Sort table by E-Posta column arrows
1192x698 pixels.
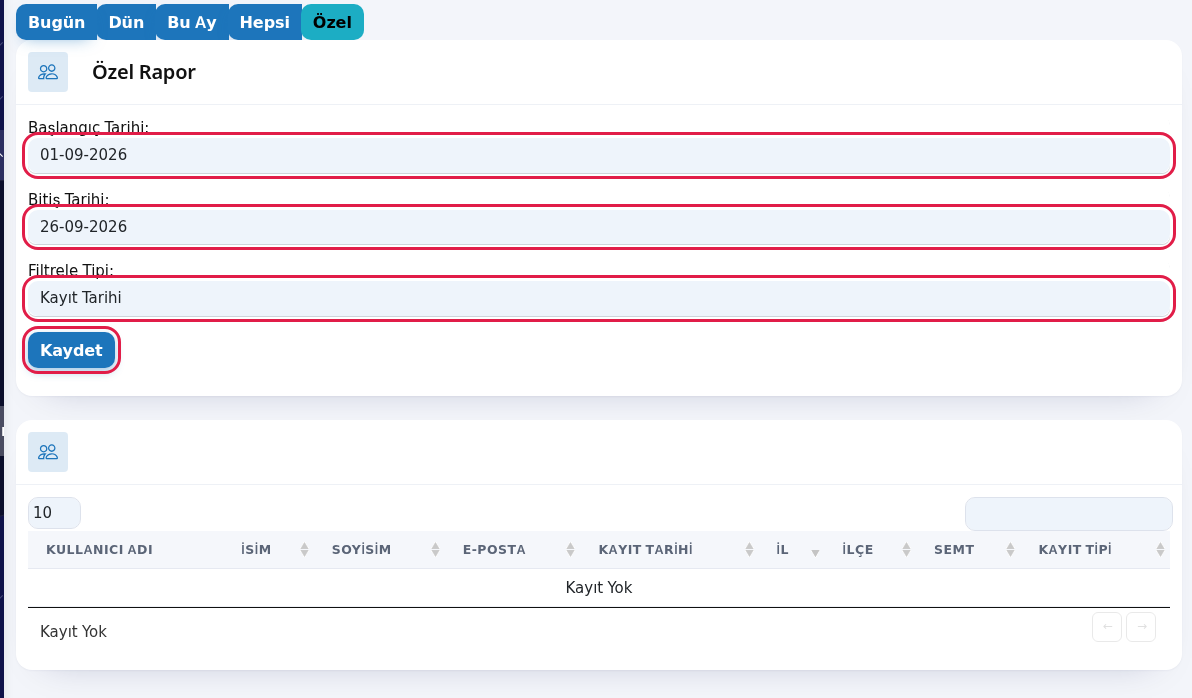570,550
